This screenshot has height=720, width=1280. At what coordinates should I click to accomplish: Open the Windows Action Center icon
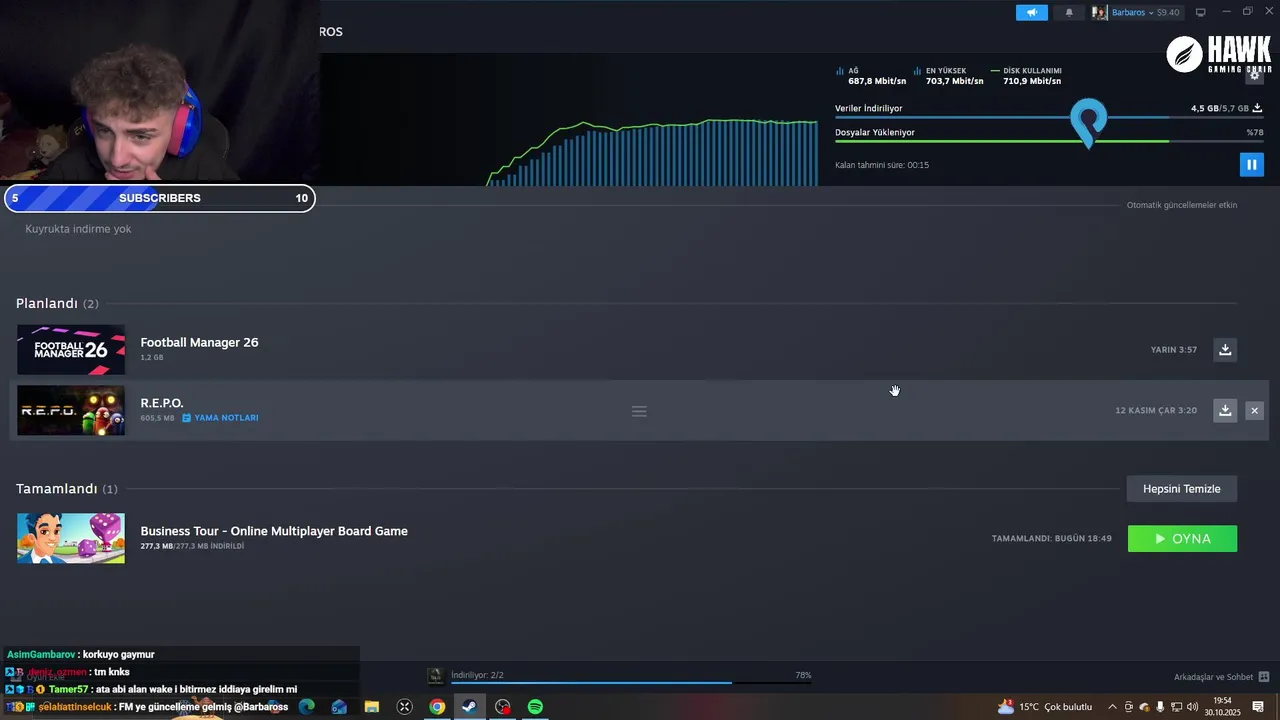point(1258,707)
